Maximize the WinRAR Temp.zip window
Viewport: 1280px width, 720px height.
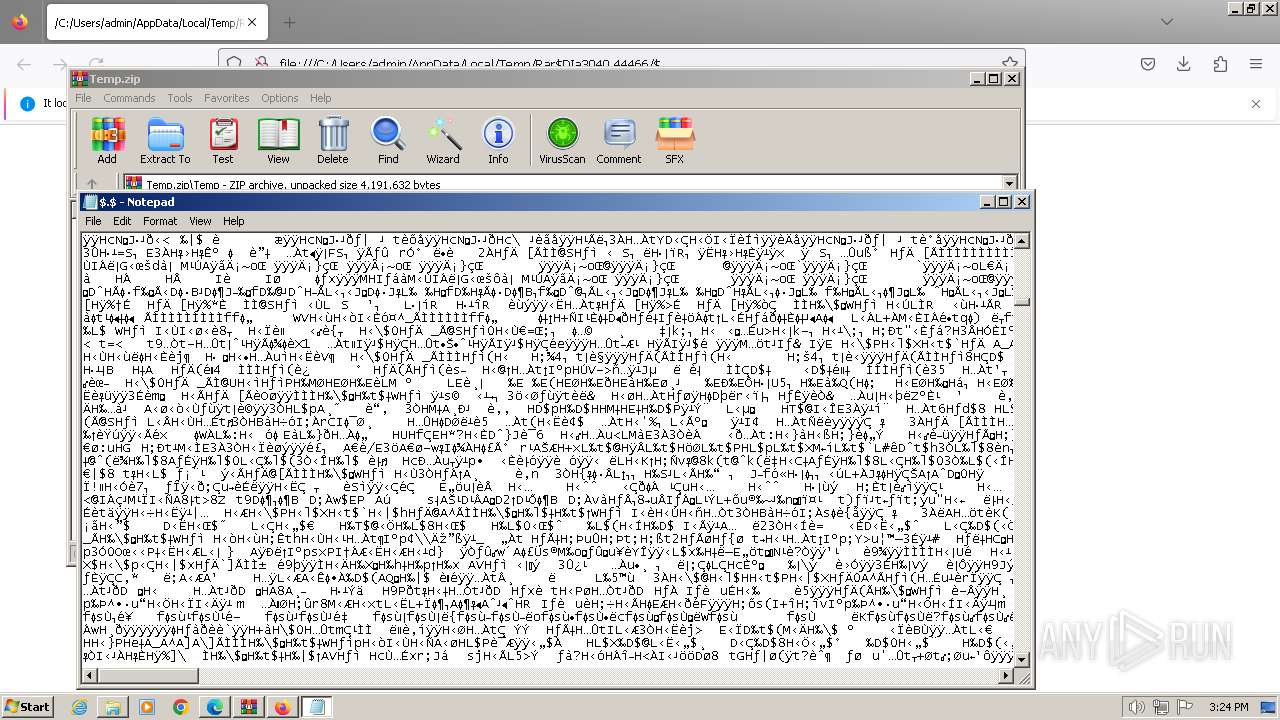click(x=994, y=79)
